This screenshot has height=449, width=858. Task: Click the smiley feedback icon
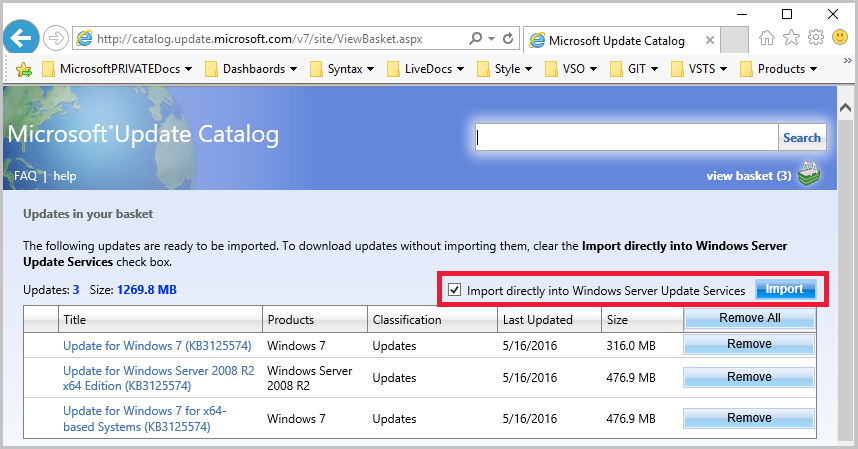tap(840, 38)
